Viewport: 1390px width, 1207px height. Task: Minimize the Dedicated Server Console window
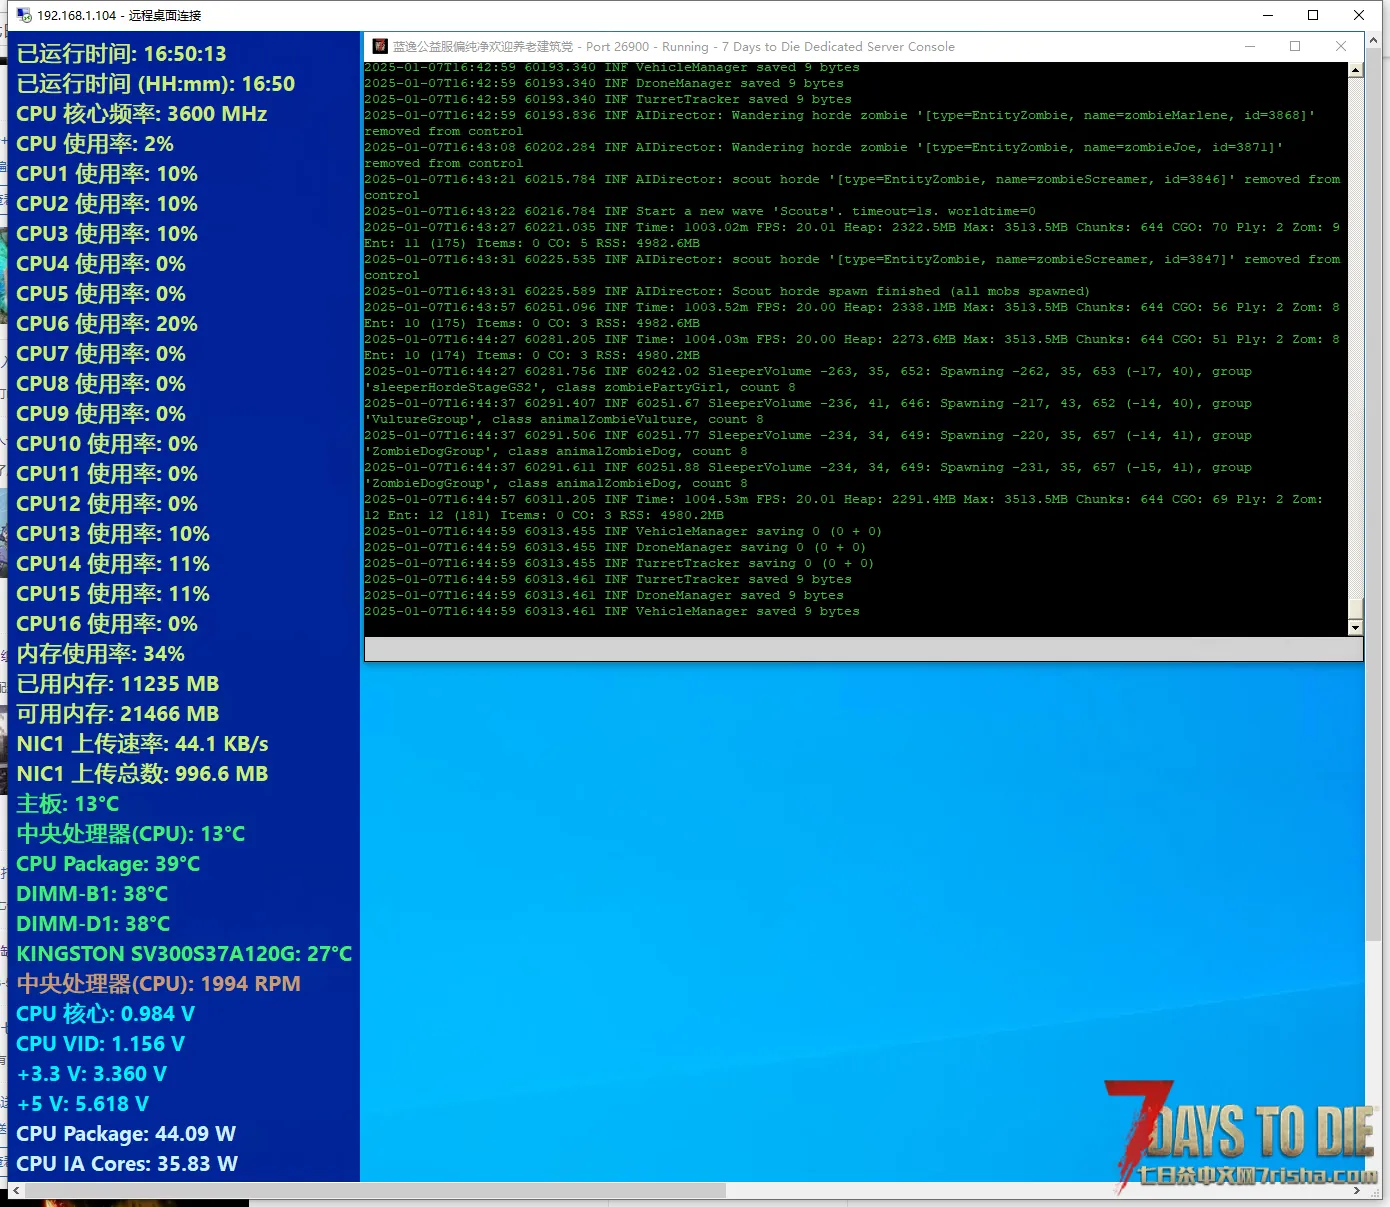coord(1249,46)
